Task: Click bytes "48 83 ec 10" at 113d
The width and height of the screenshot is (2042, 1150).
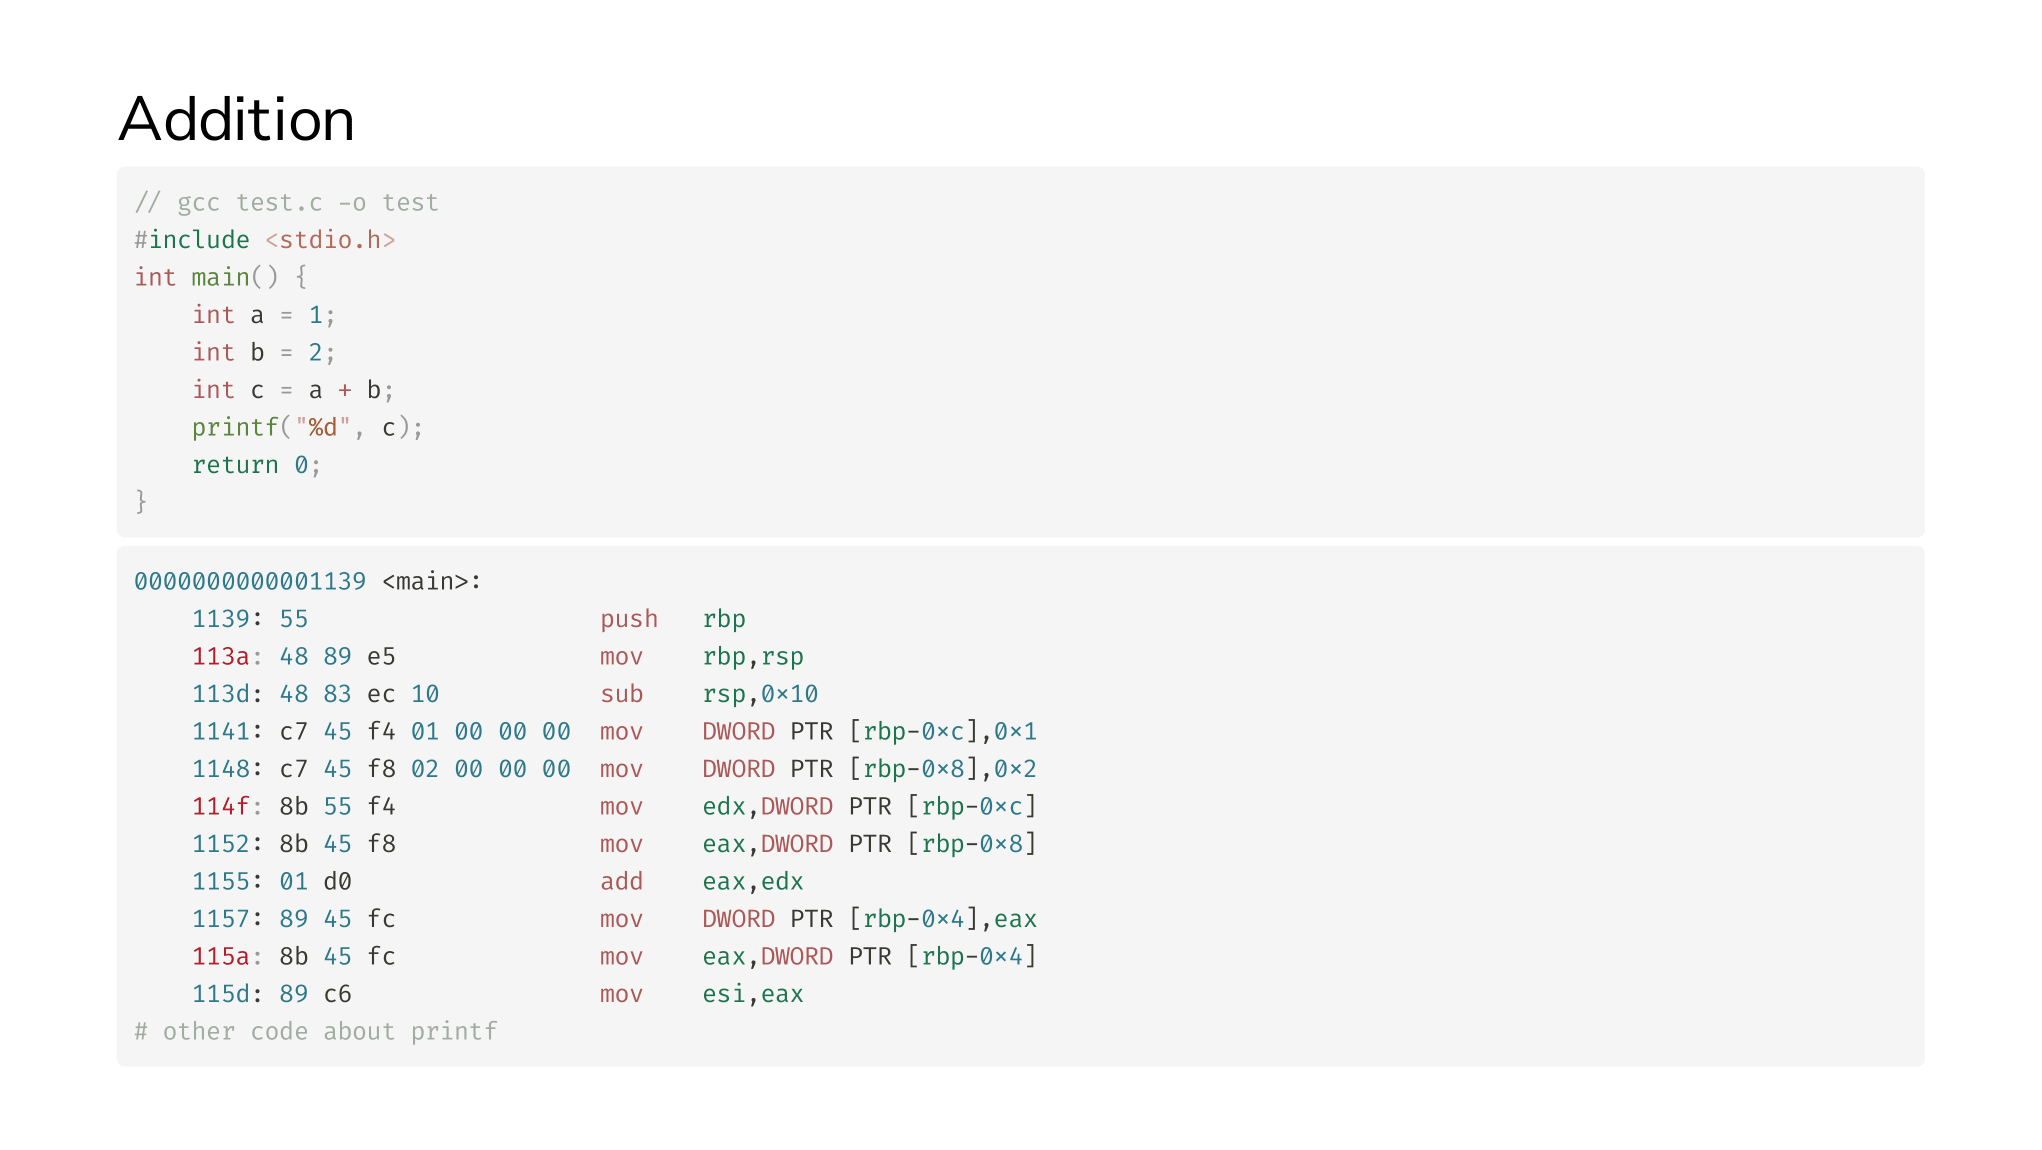Action: [360, 694]
